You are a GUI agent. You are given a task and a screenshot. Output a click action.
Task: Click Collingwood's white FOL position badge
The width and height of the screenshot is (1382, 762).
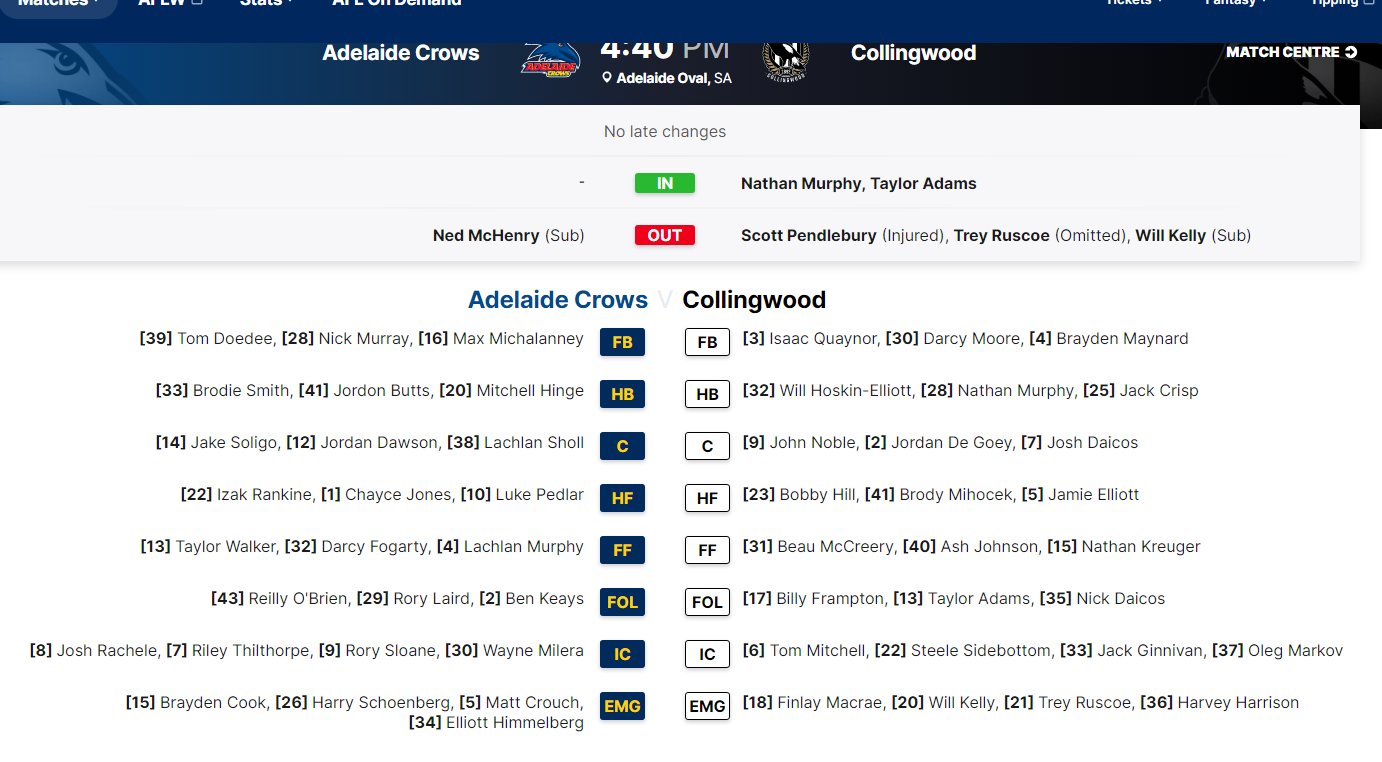click(707, 602)
